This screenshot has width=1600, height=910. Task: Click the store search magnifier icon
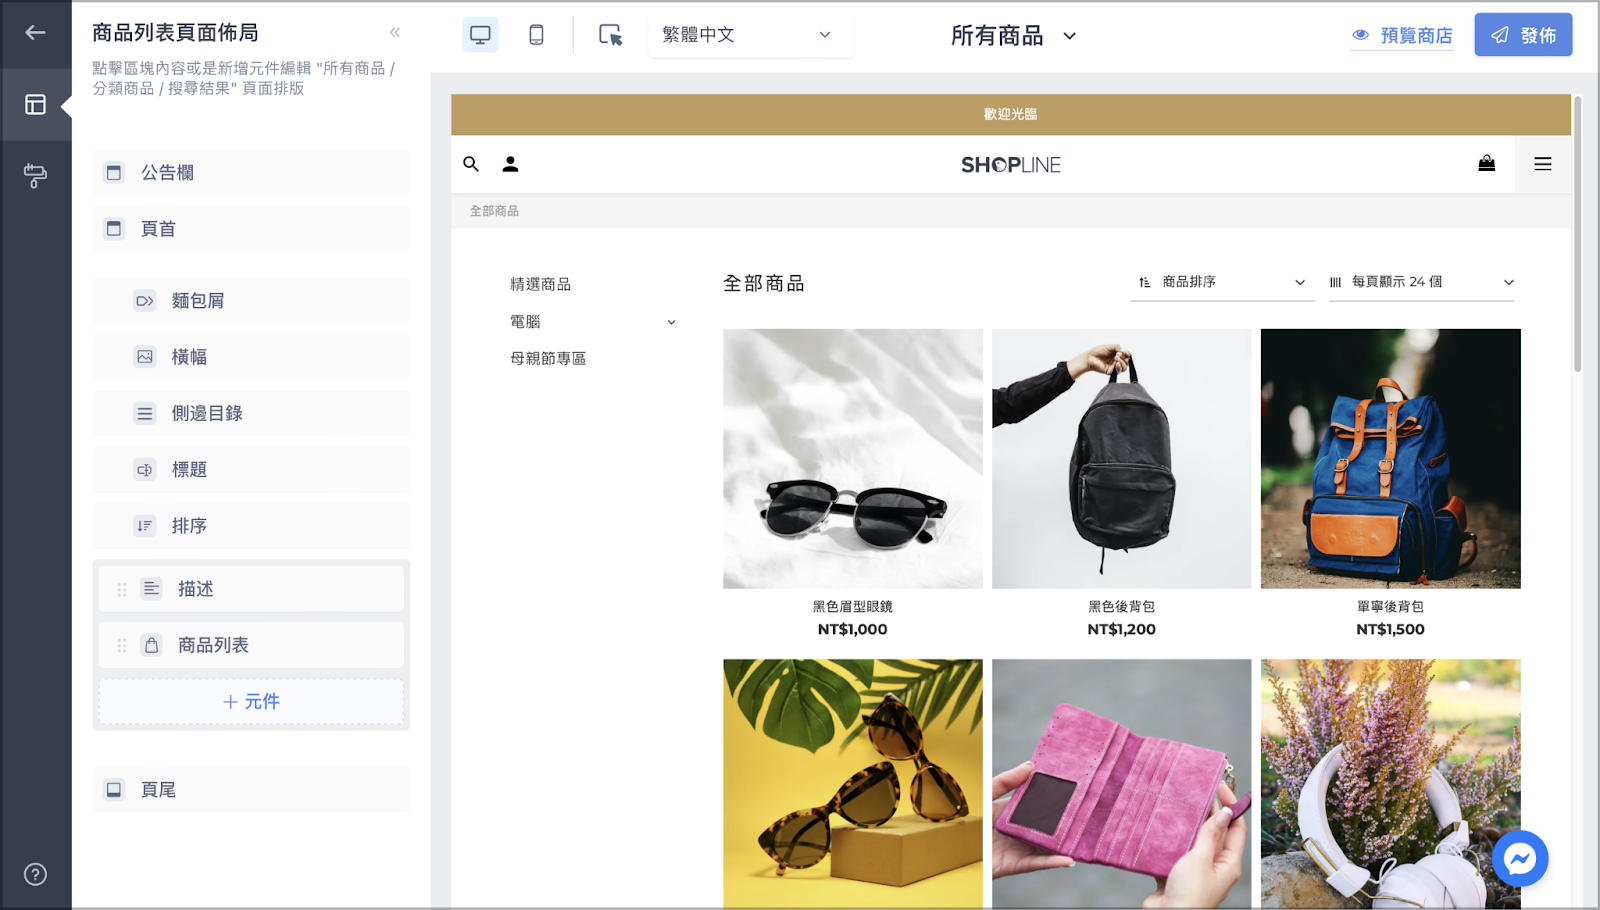471,164
